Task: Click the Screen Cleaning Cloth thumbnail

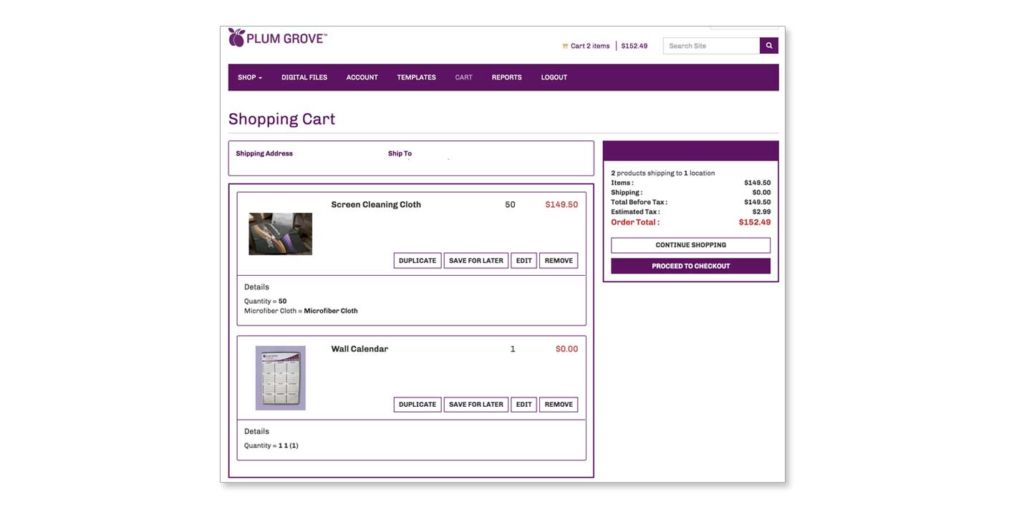Action: [x=280, y=234]
